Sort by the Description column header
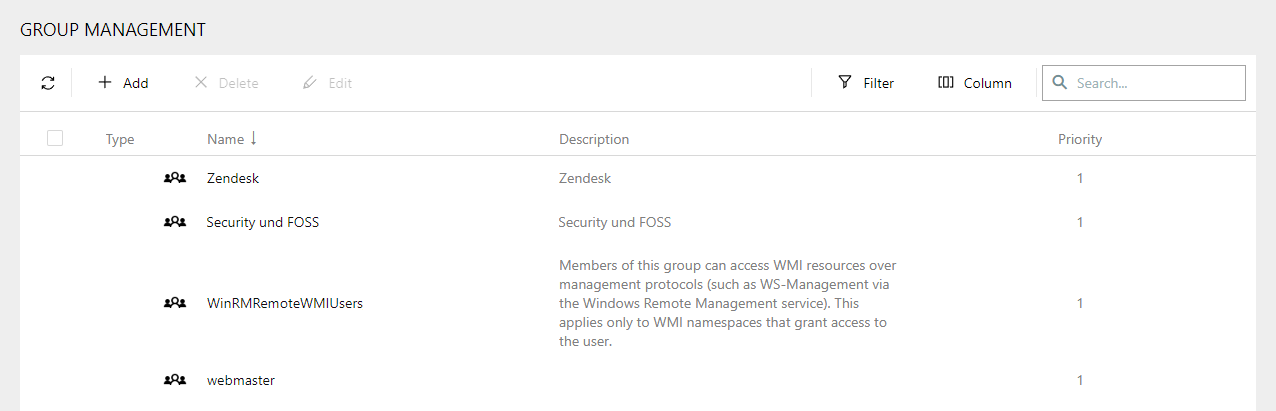This screenshot has height=411, width=1276. tap(594, 139)
